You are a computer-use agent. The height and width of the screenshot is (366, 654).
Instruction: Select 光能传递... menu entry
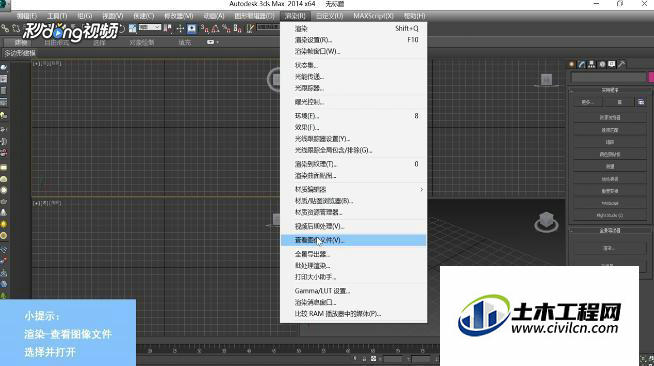coord(354,77)
